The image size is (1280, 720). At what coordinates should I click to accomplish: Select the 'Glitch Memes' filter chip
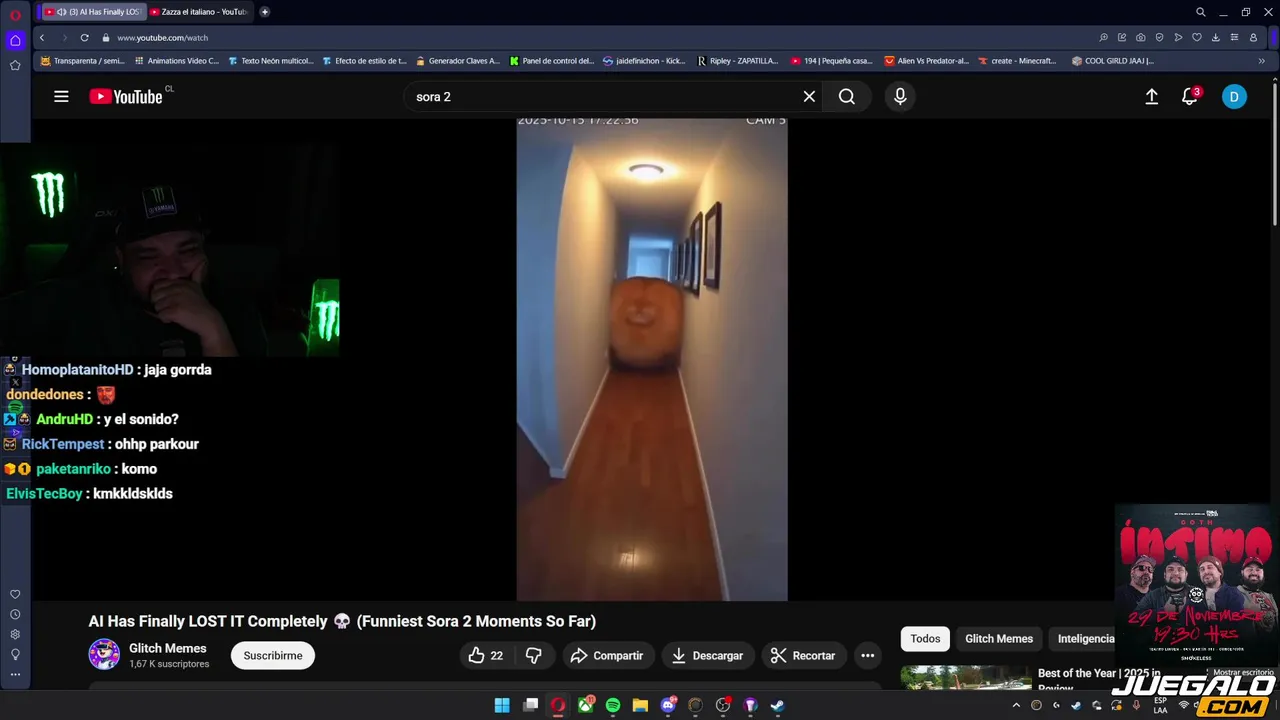pos(999,638)
